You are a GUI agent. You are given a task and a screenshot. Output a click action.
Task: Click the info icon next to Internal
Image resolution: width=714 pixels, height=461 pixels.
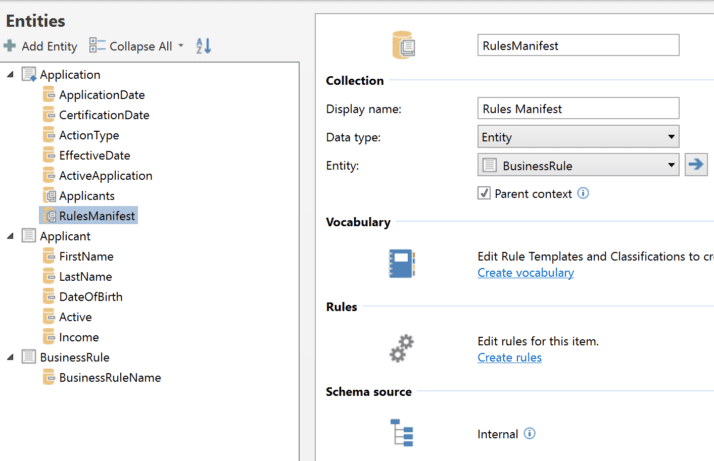click(x=530, y=434)
